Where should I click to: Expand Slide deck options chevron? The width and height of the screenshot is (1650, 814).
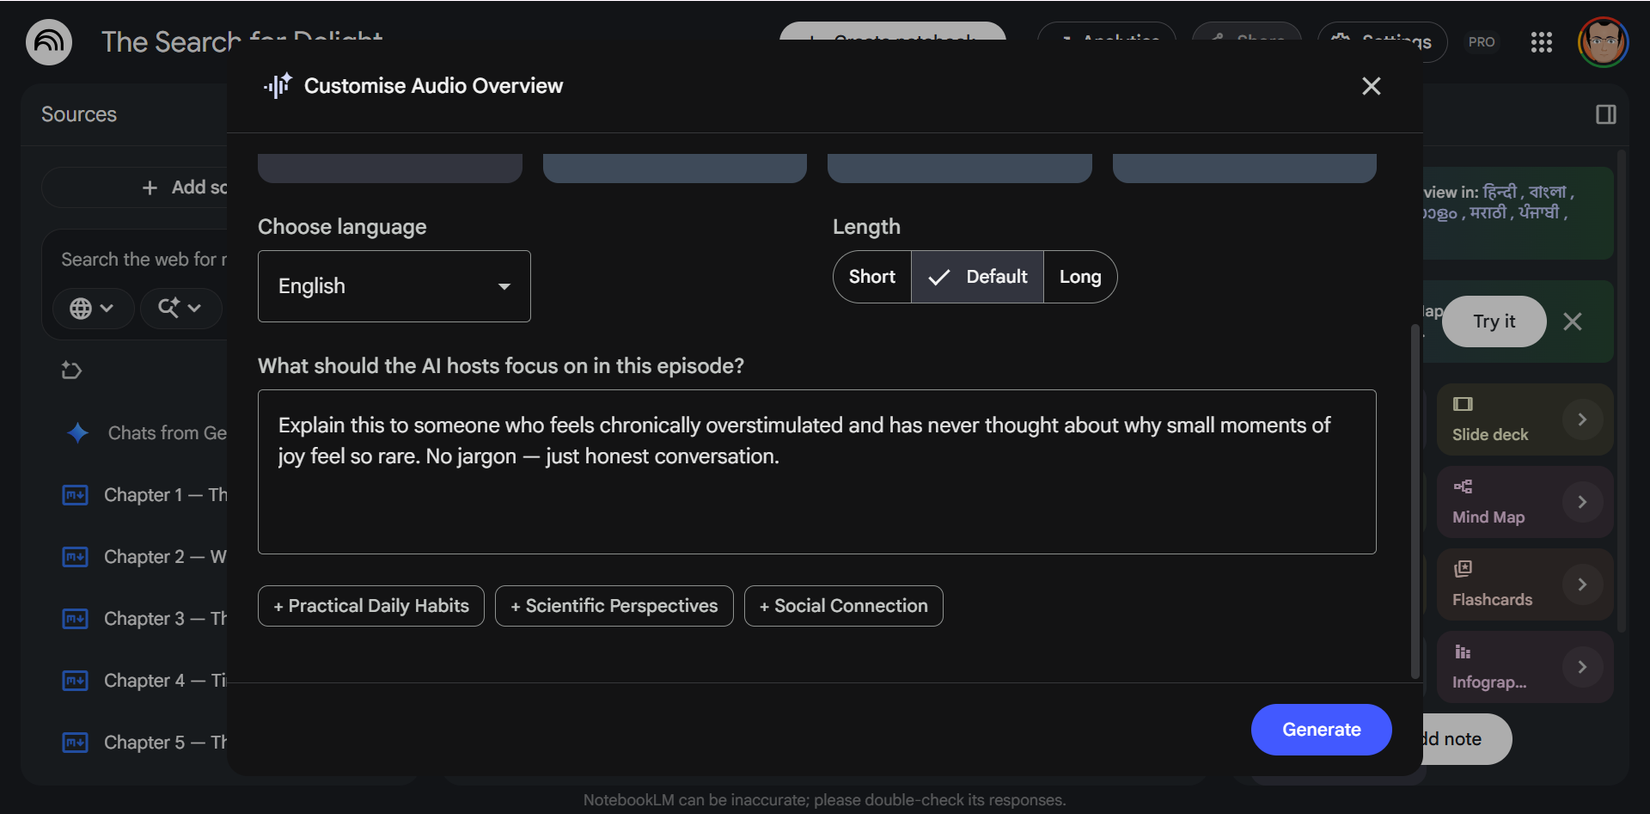[x=1581, y=420]
